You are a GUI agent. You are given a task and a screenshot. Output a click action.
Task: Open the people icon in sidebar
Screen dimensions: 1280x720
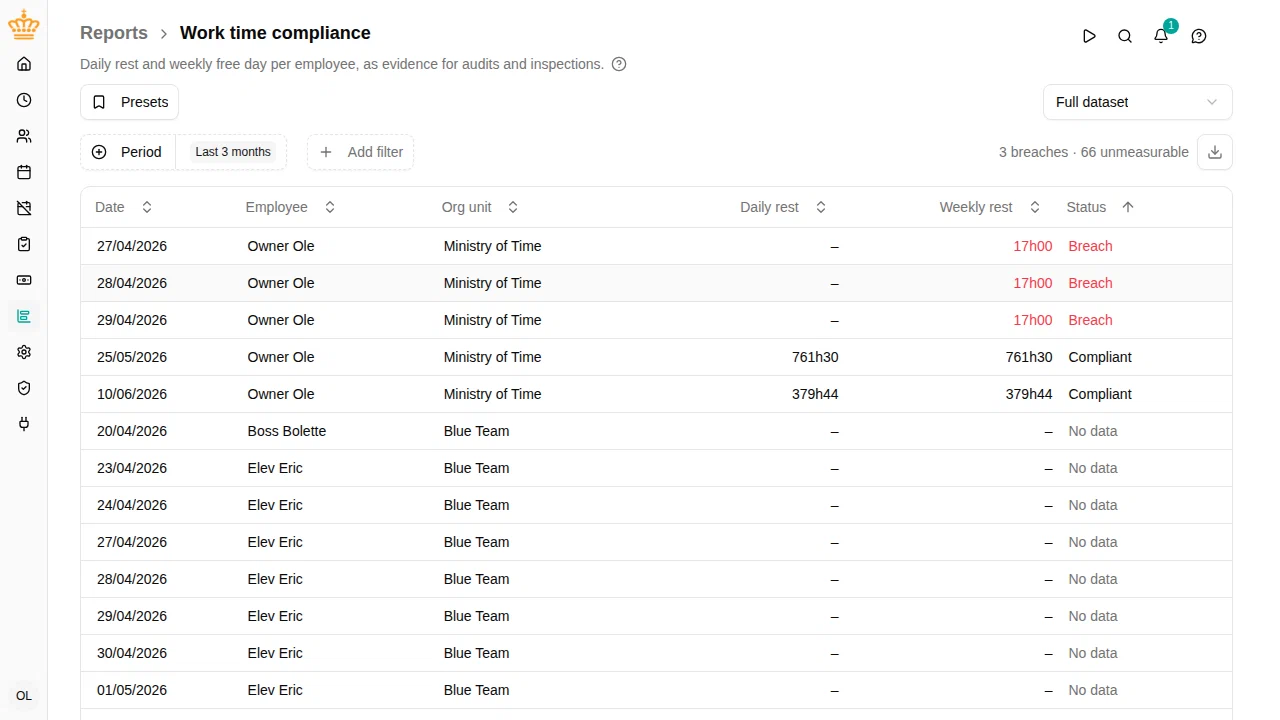coord(24,136)
